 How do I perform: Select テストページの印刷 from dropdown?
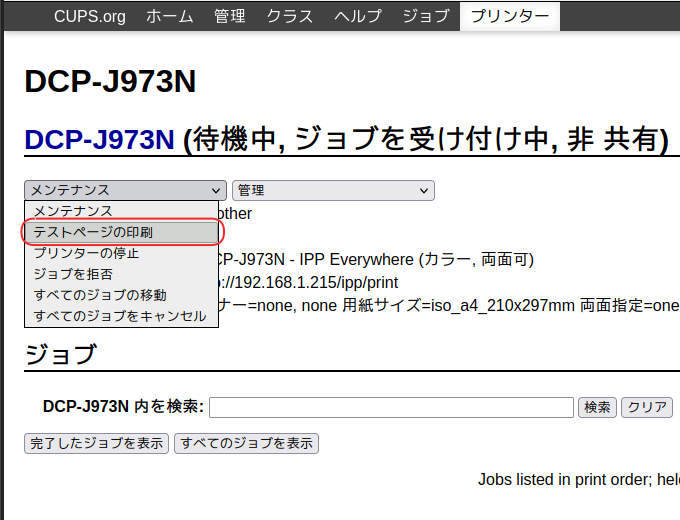point(93,232)
